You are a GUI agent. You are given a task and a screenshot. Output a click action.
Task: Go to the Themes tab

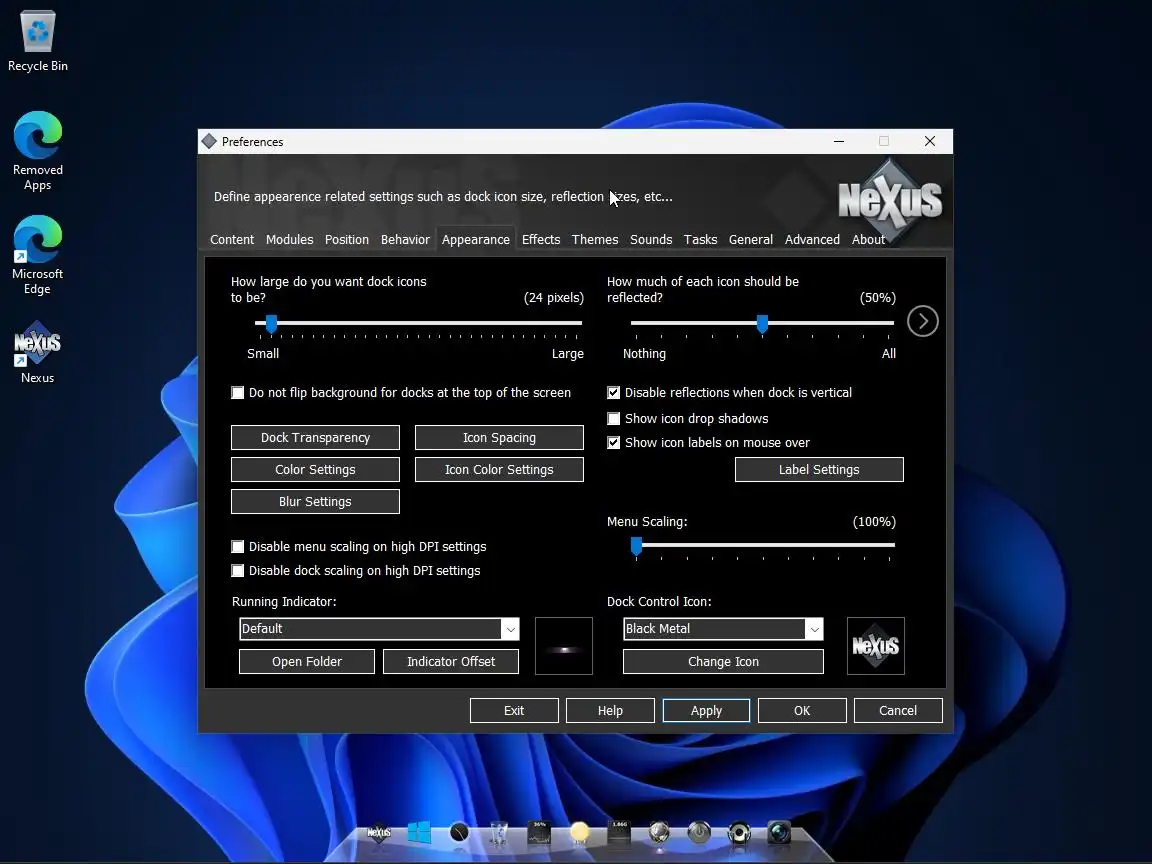pyautogui.click(x=595, y=240)
